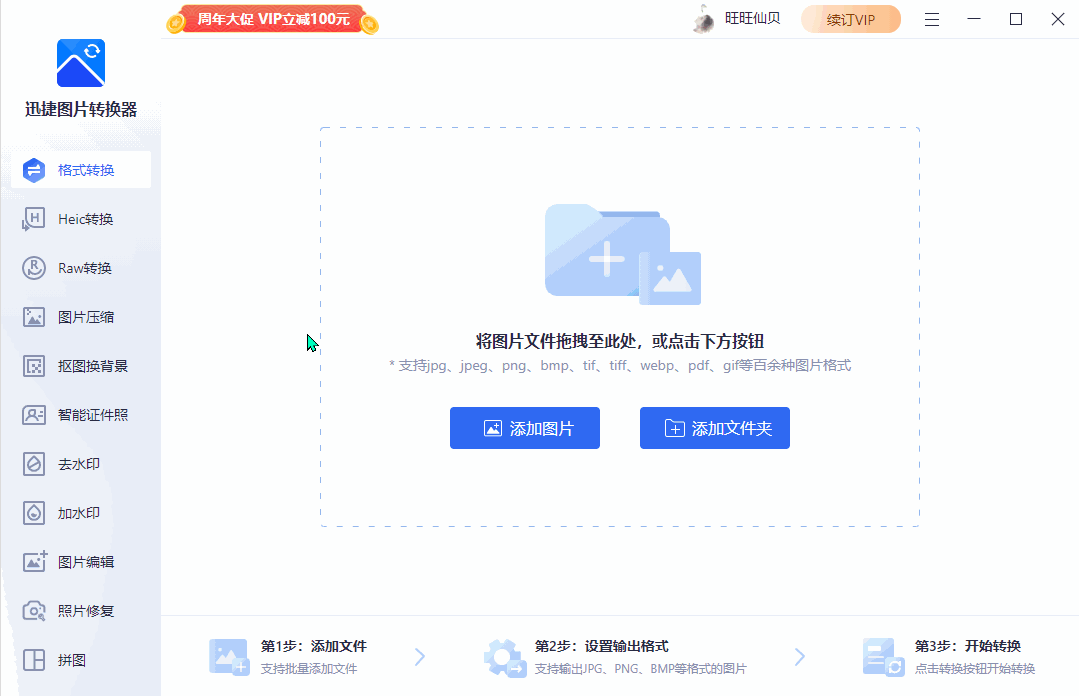
Task: Click the 迅捷图片转换器 app logo
Action: 79,62
